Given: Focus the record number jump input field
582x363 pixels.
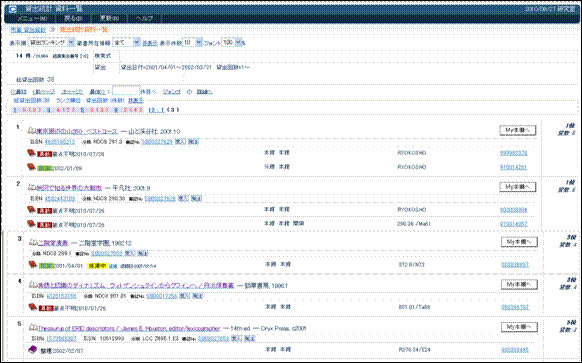Looking at the screenshot, I should coord(126,91).
